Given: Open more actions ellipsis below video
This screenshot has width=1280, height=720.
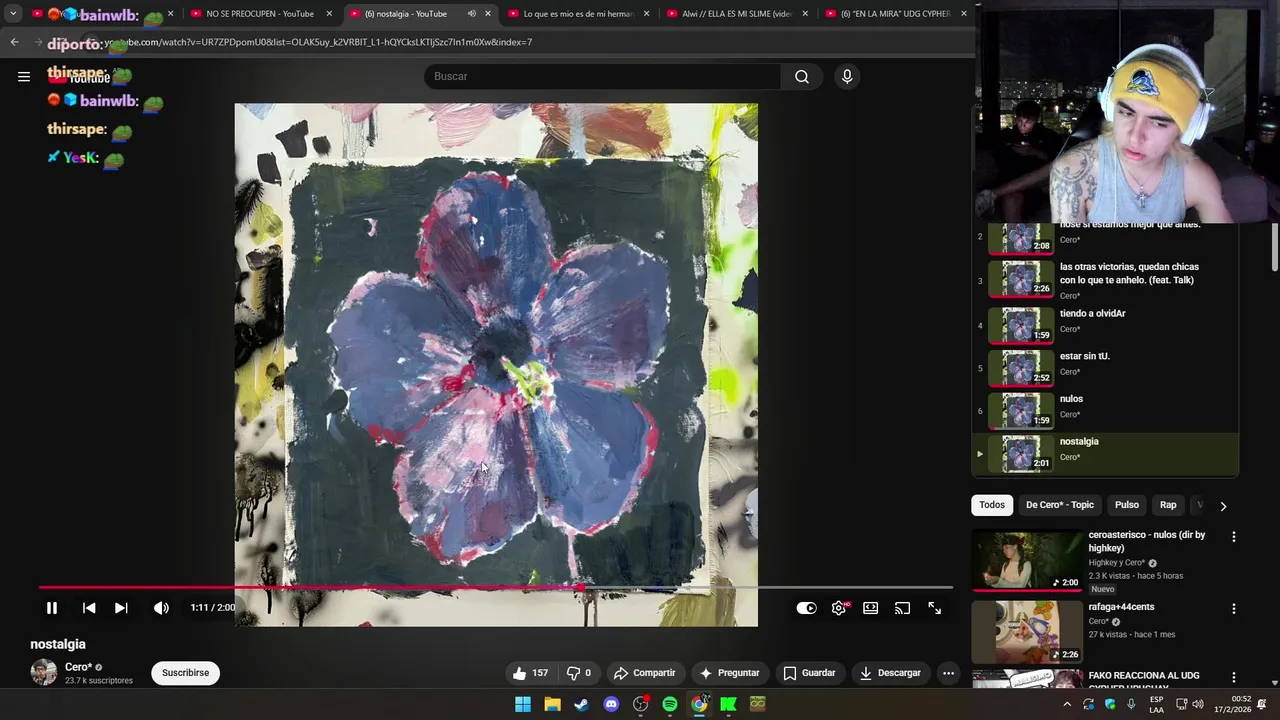Looking at the screenshot, I should (x=948, y=673).
